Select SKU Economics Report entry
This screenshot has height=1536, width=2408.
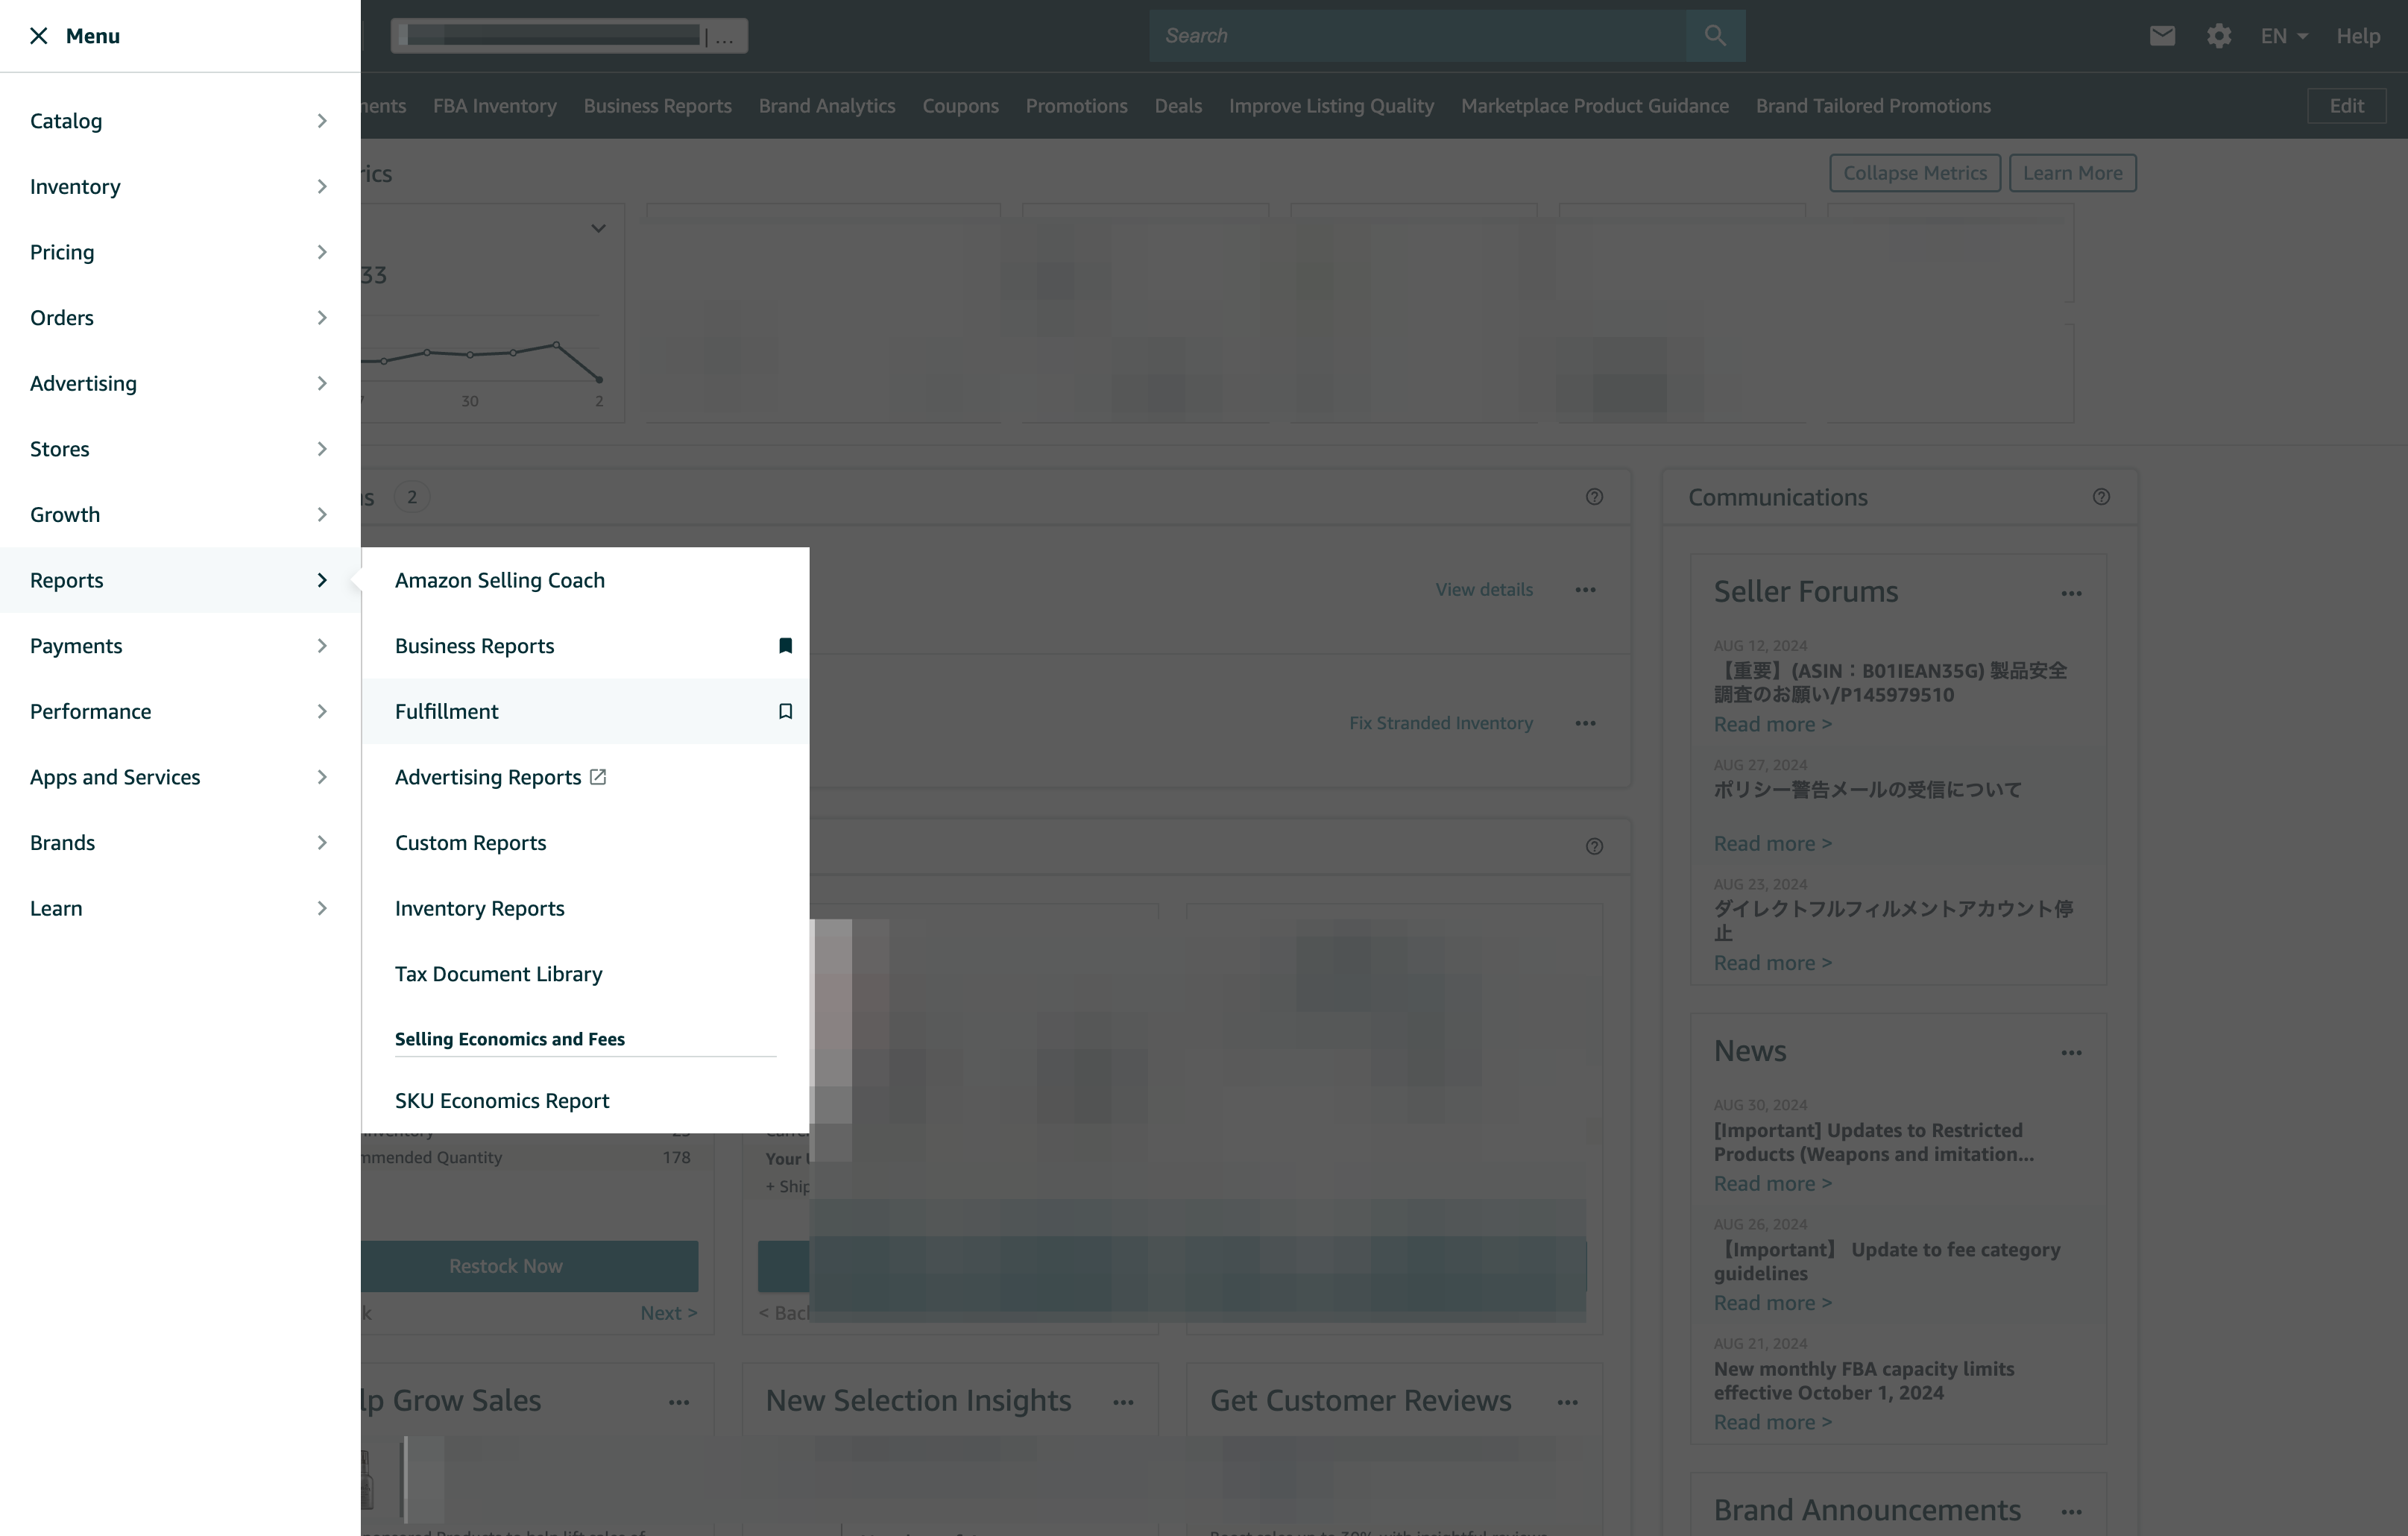[585, 1101]
